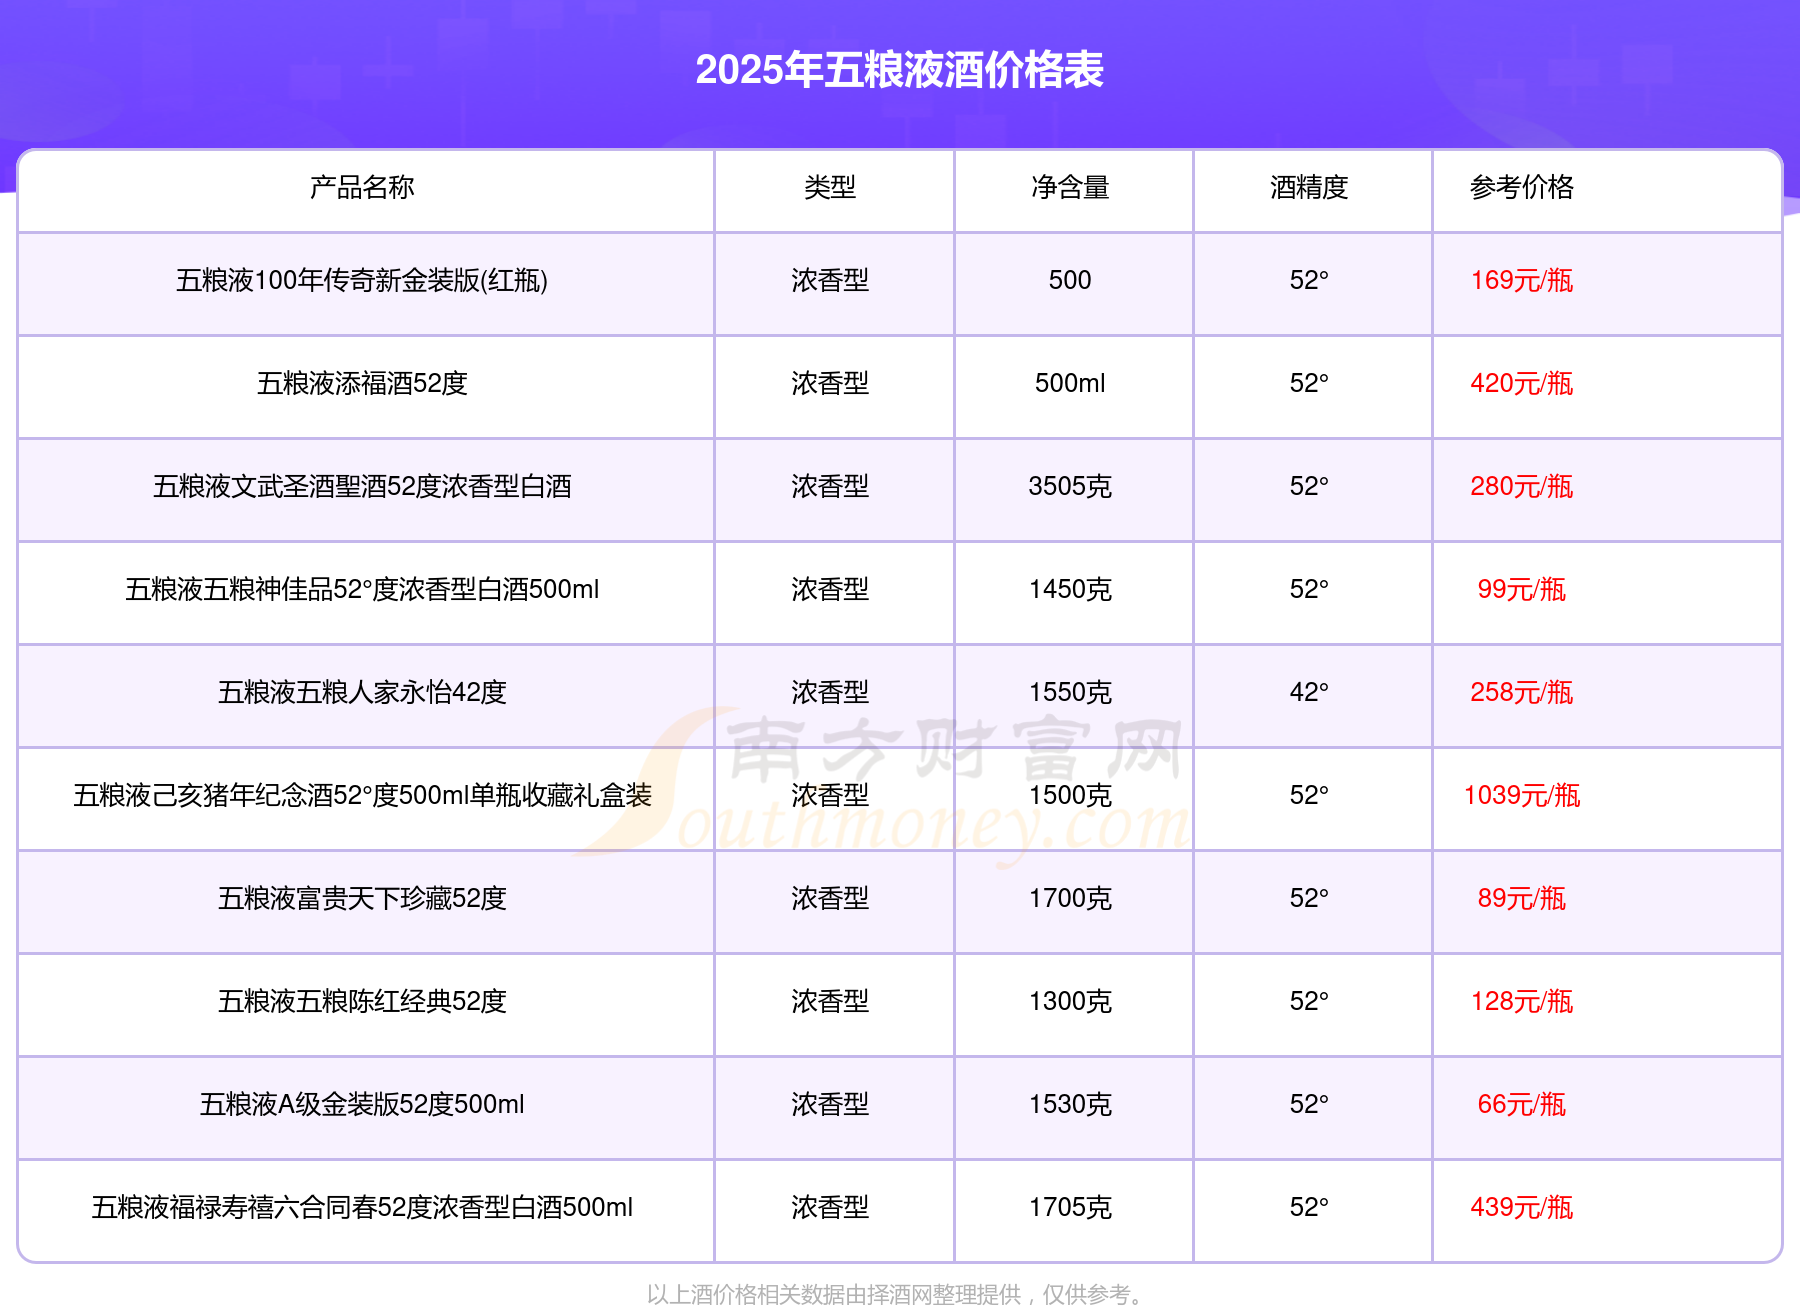This screenshot has width=1800, height=1310.
Task: Select the net content value 1450克
Action: [x=1070, y=589]
